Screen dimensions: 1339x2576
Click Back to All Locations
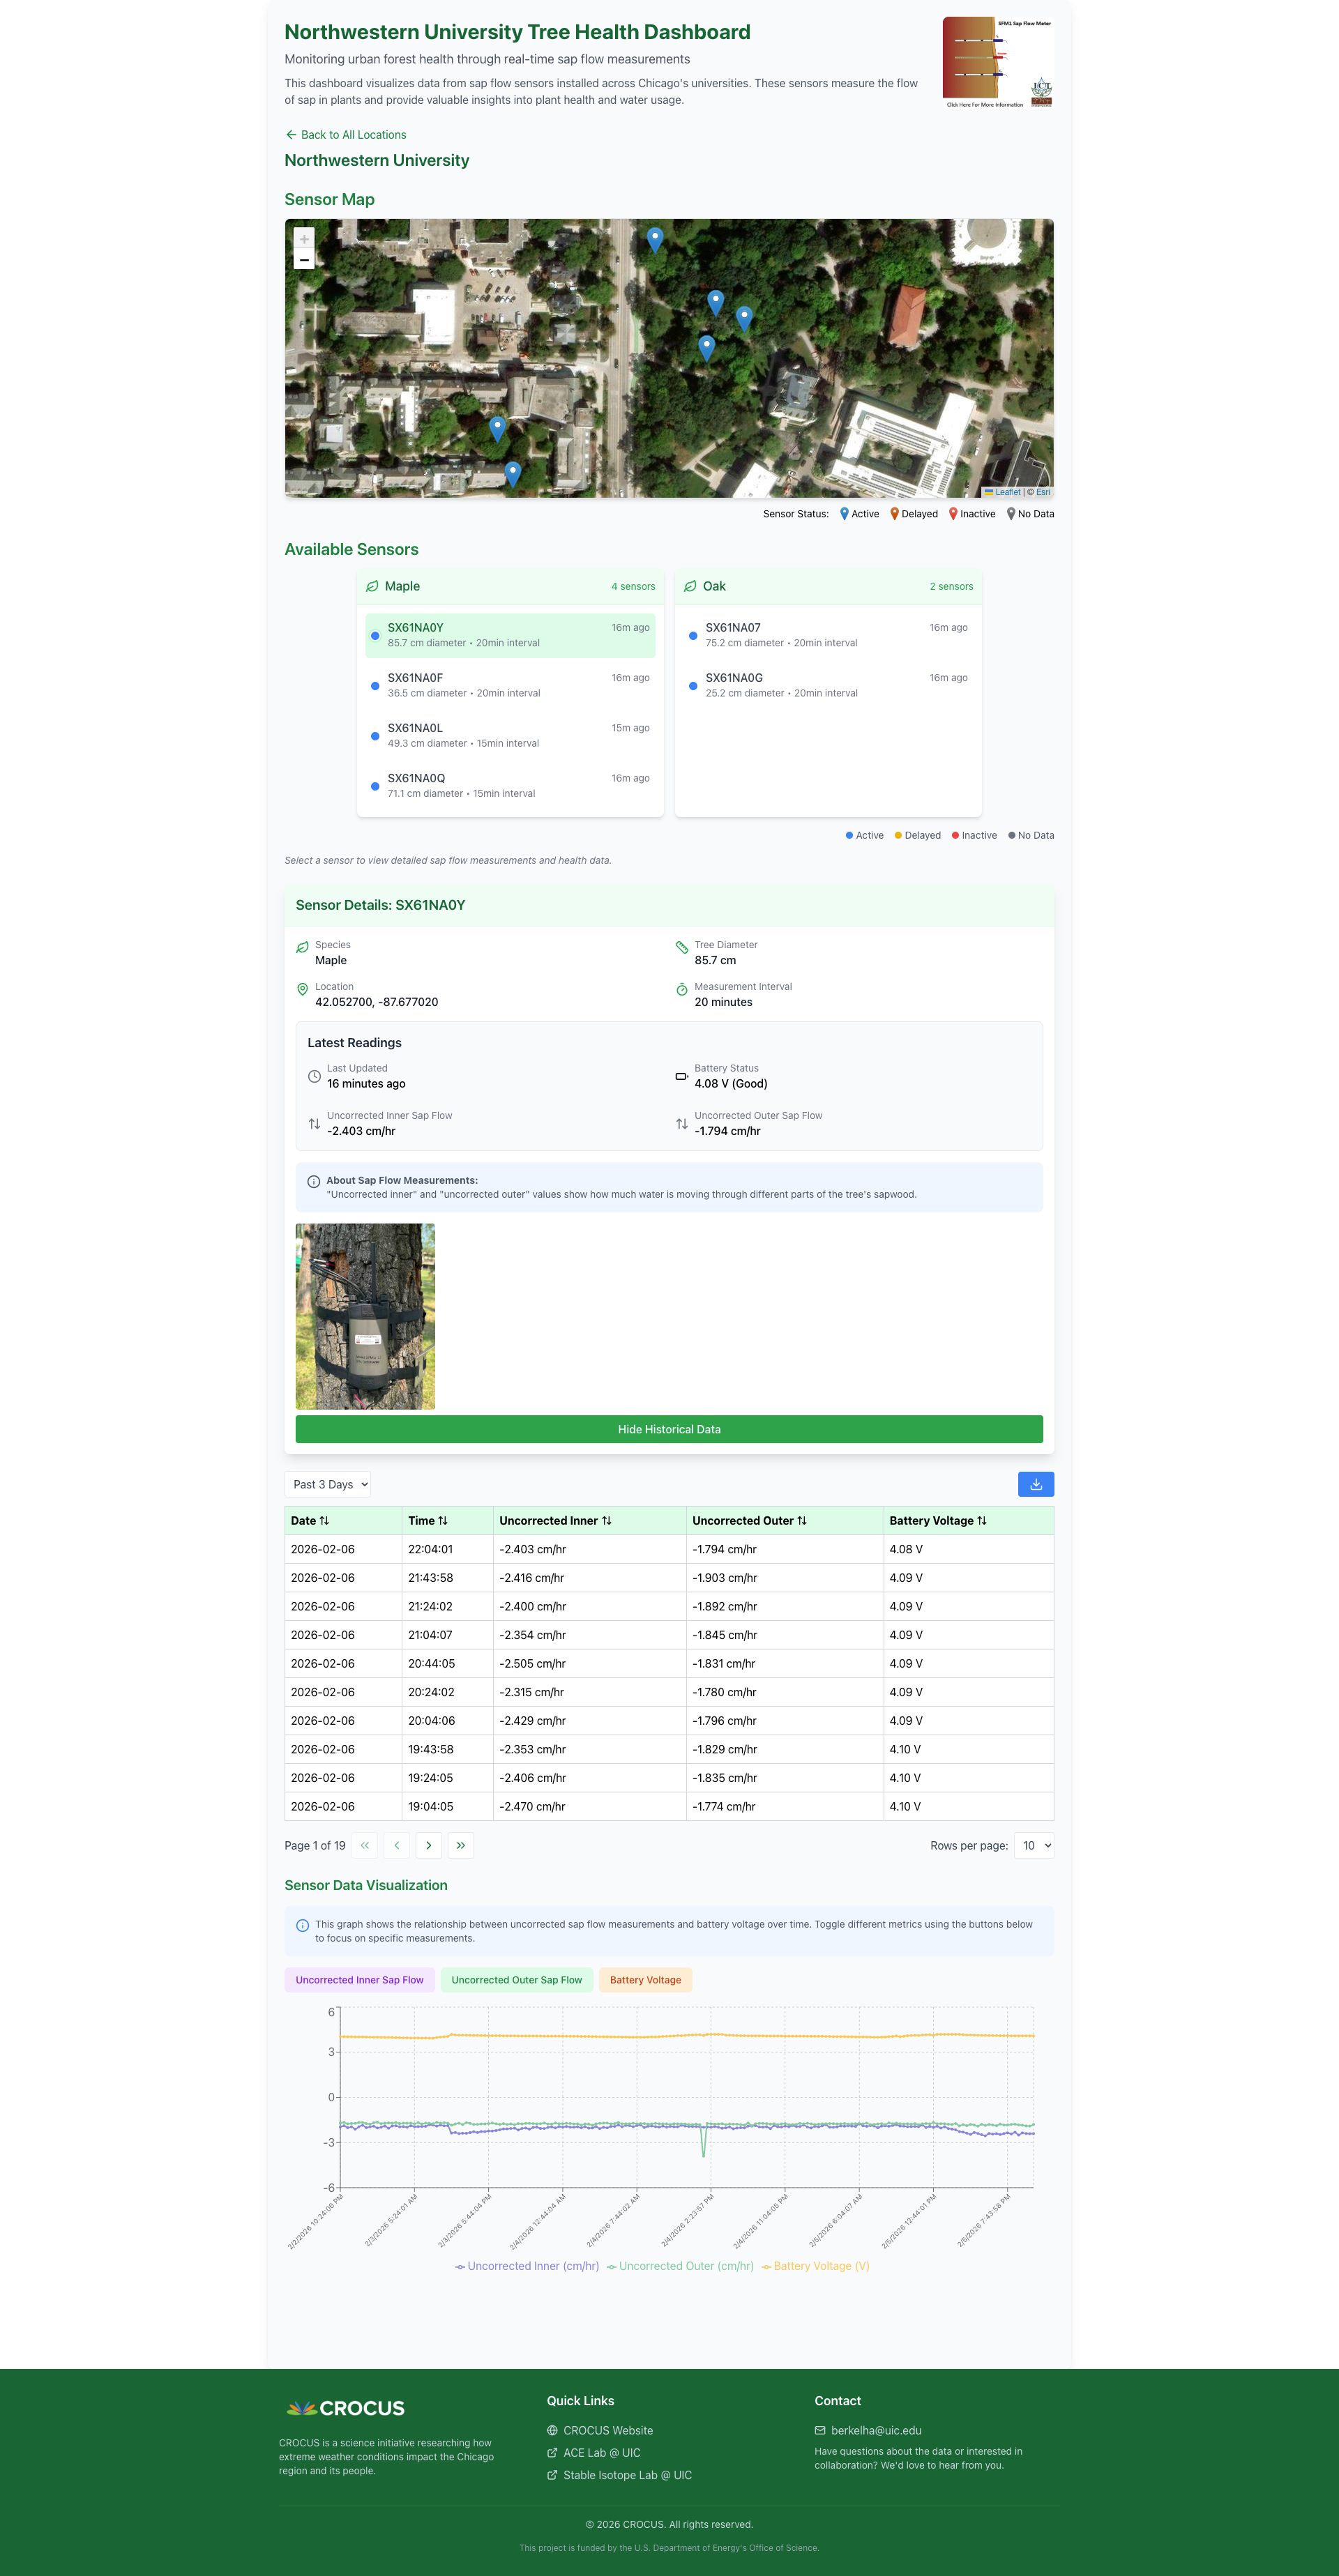click(x=346, y=134)
